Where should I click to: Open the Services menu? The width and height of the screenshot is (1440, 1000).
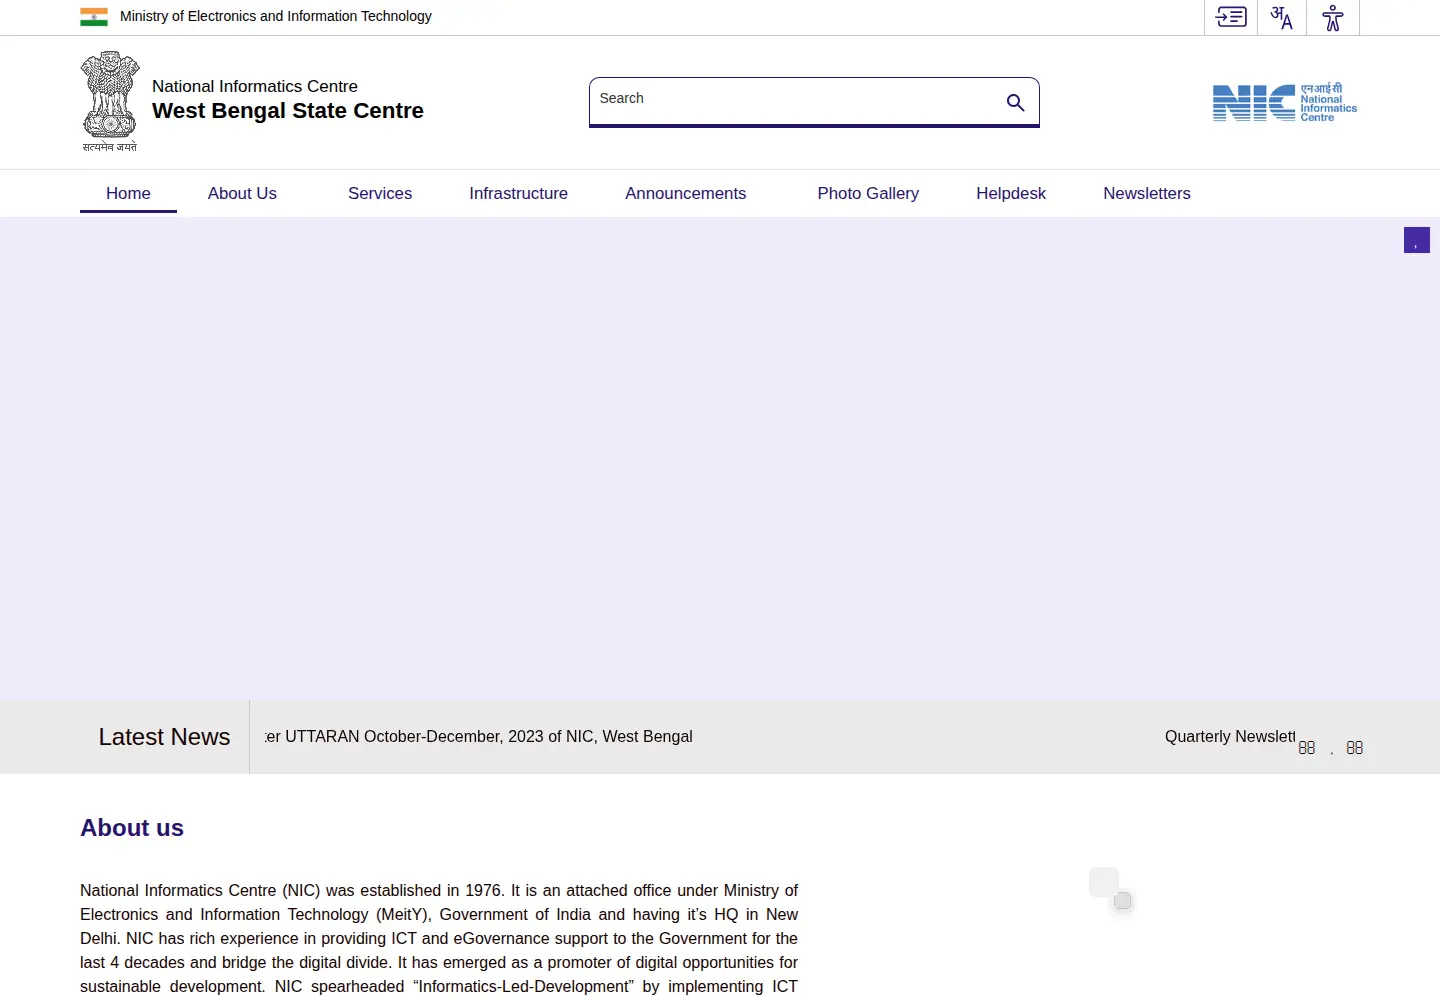(x=380, y=193)
